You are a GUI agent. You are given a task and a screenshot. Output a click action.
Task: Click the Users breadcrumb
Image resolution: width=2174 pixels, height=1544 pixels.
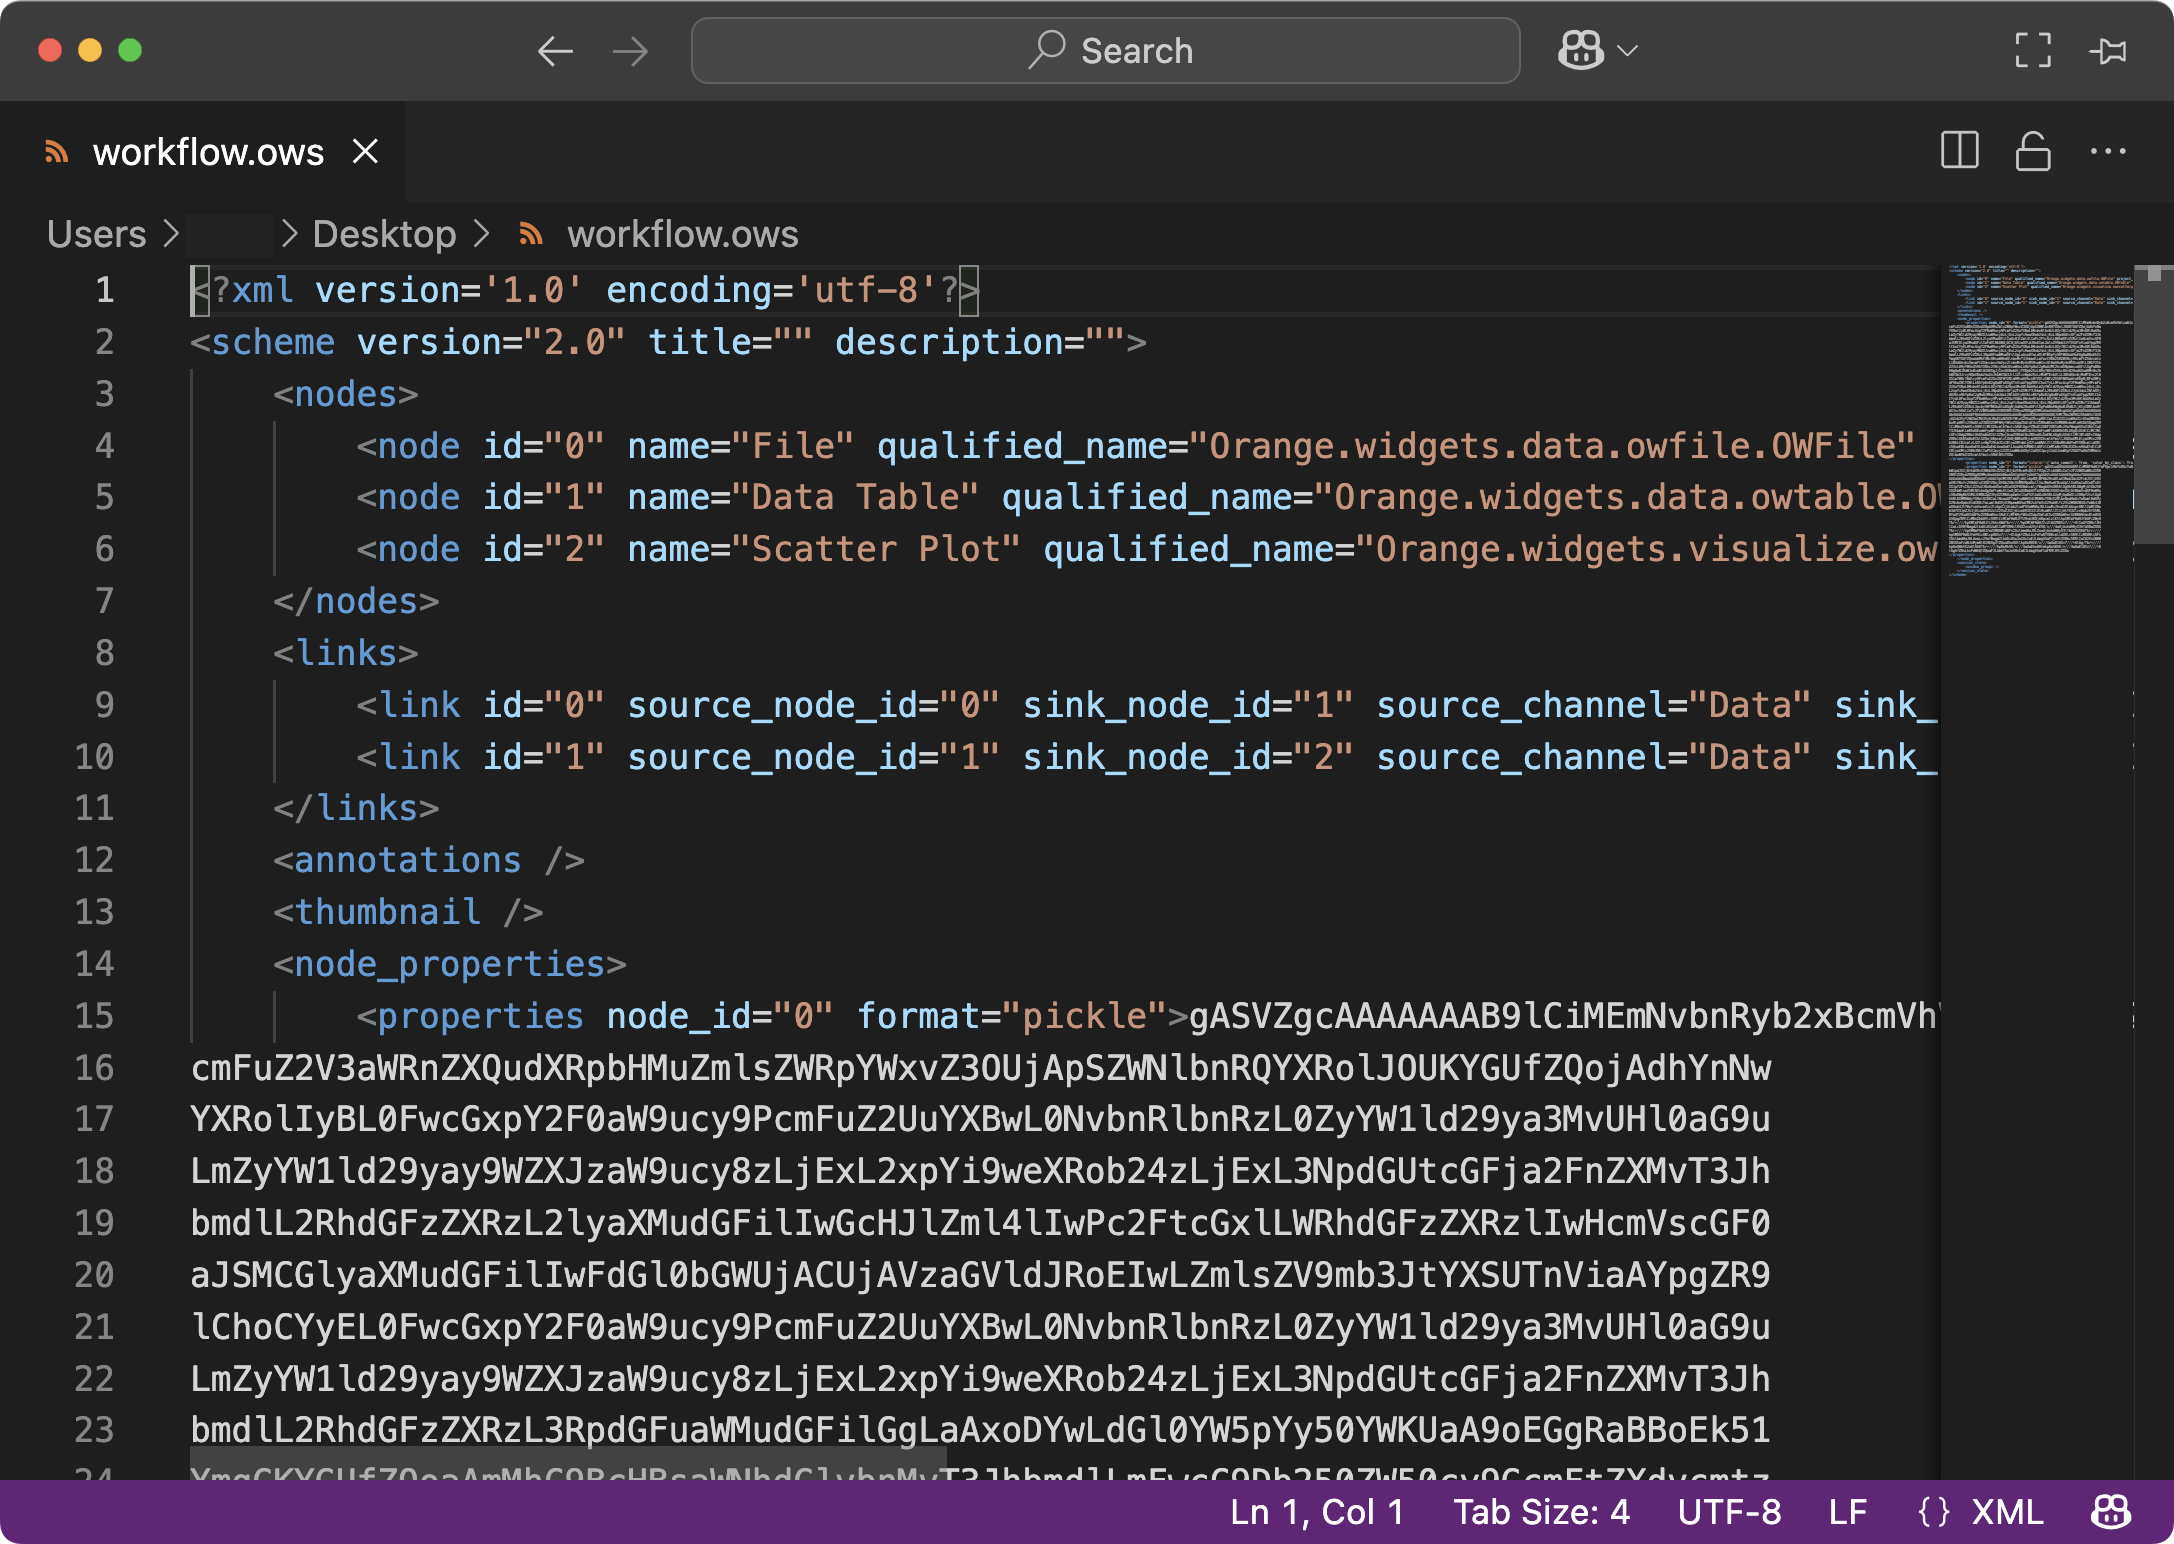click(x=96, y=234)
